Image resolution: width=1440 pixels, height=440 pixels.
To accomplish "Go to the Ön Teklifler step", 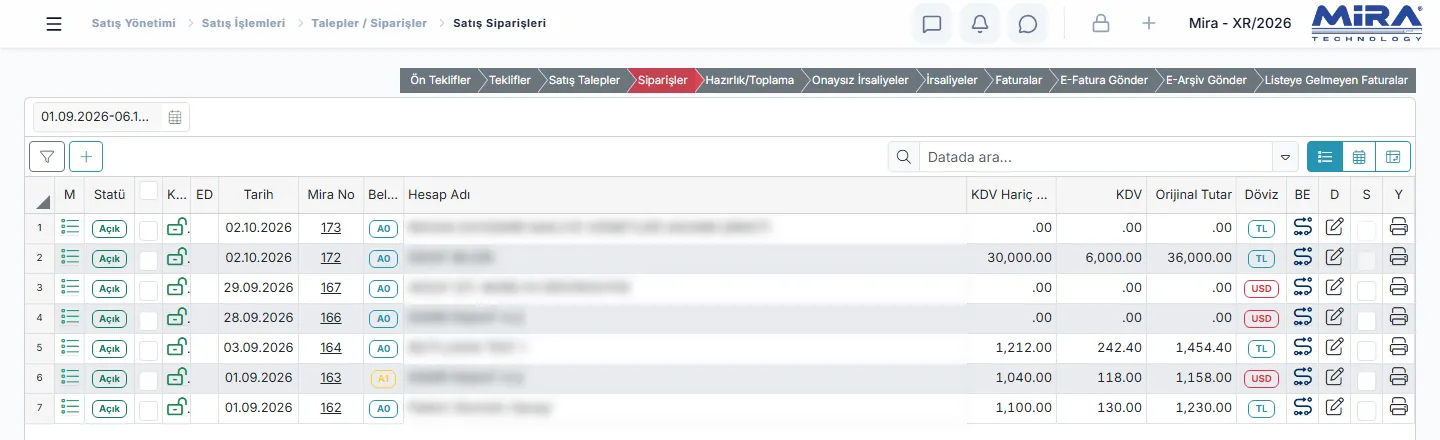I will pyautogui.click(x=440, y=80).
